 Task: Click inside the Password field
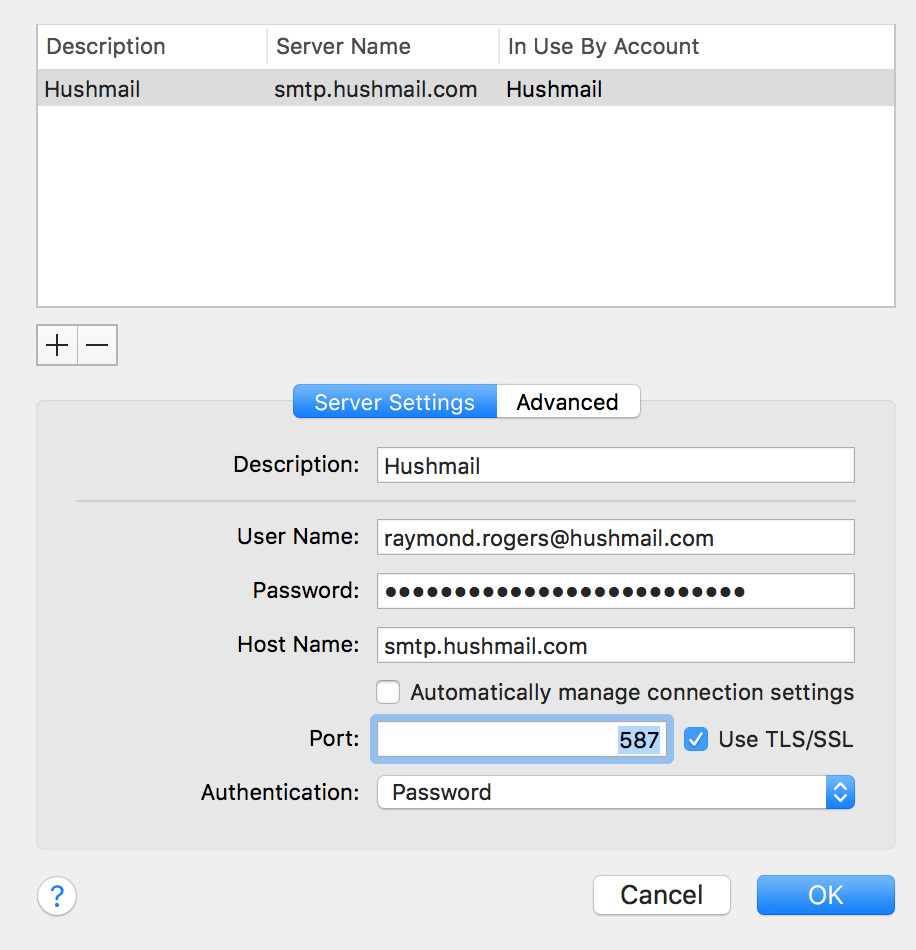(615, 592)
